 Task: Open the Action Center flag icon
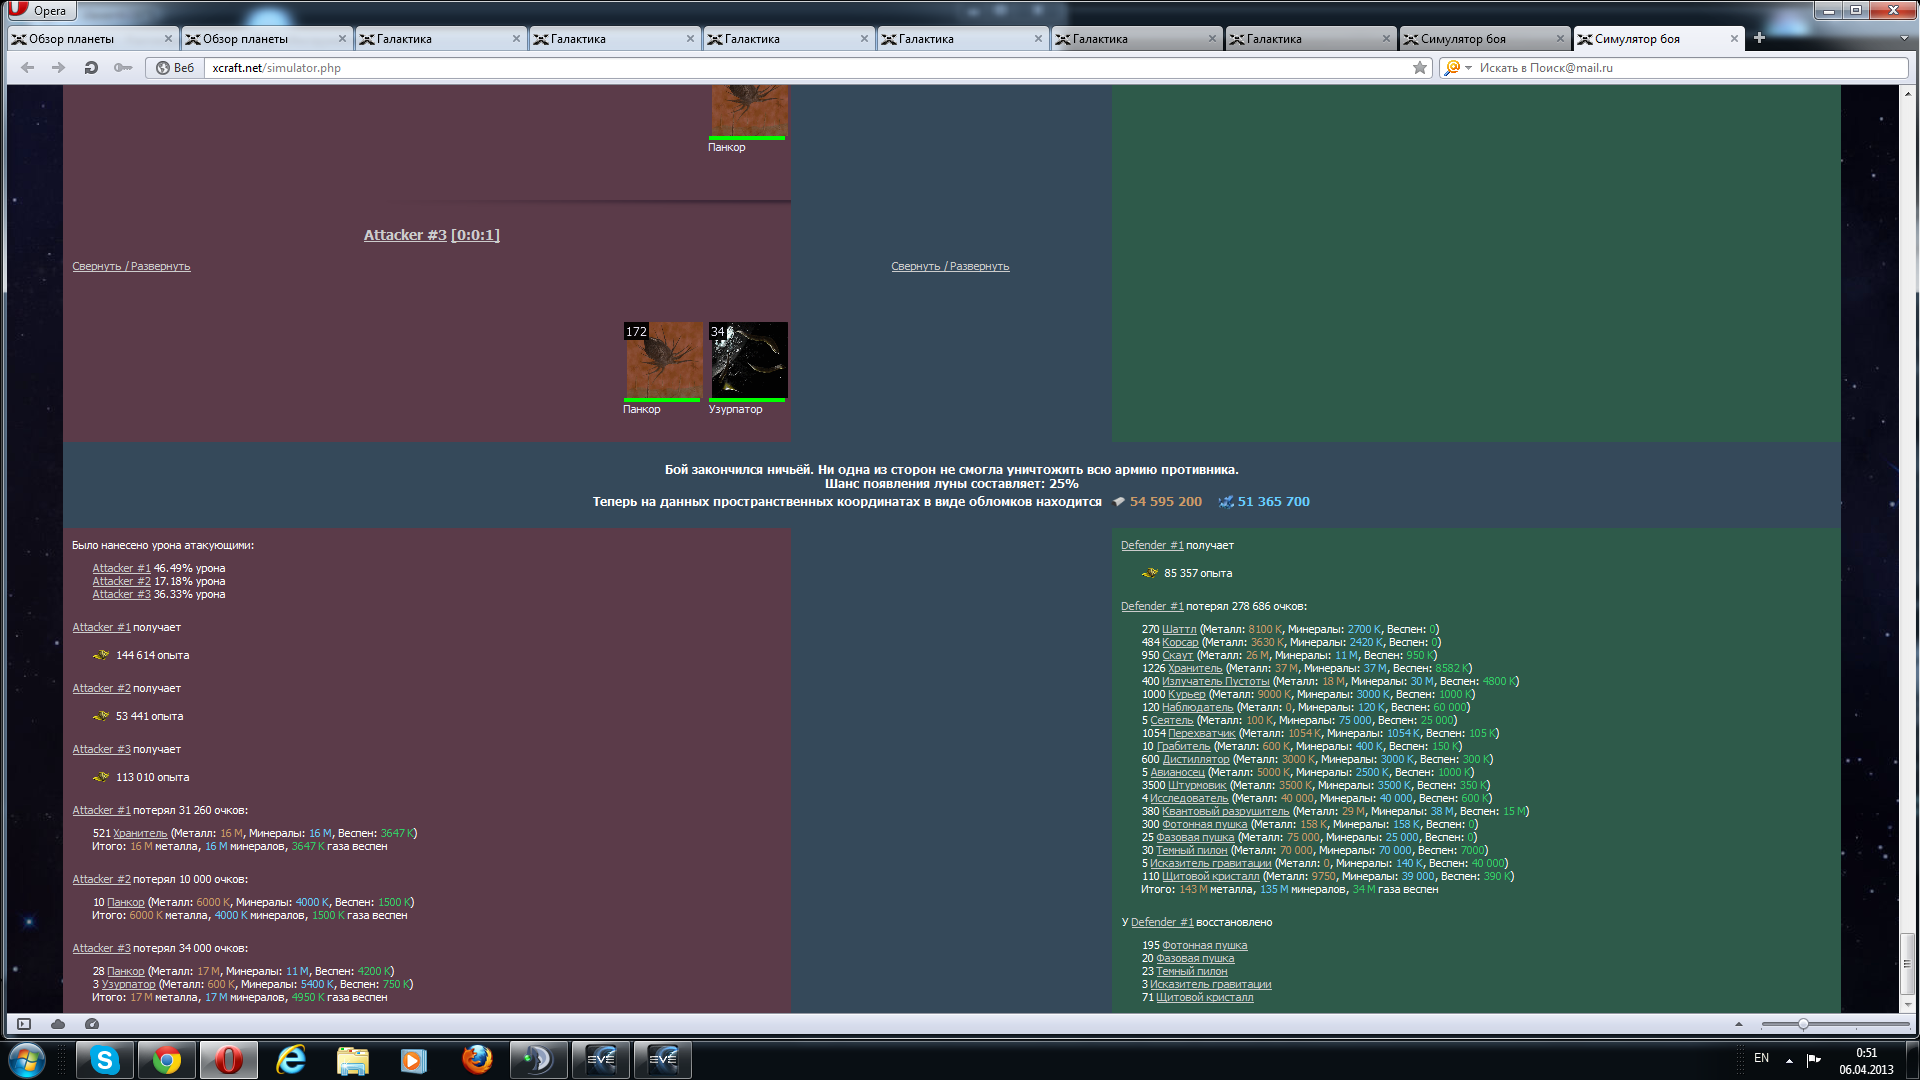pos(1813,1060)
